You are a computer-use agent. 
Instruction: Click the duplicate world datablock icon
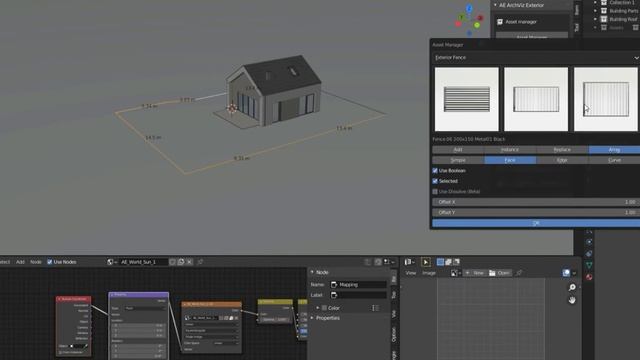(181, 262)
